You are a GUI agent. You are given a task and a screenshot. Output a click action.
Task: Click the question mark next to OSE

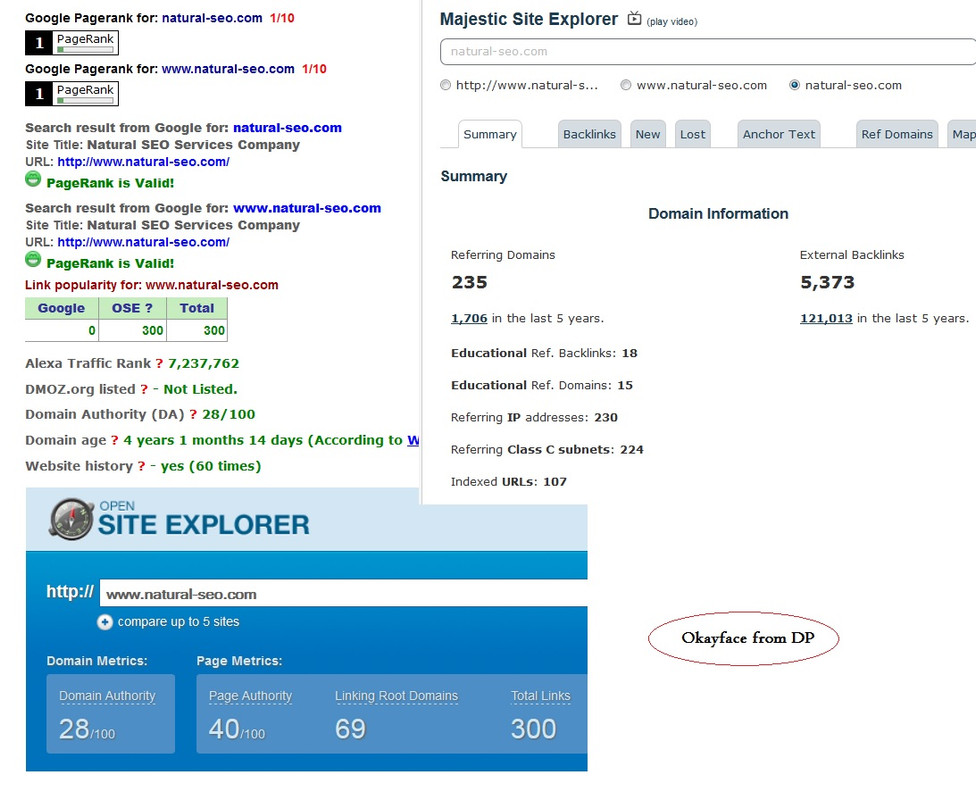coord(149,308)
